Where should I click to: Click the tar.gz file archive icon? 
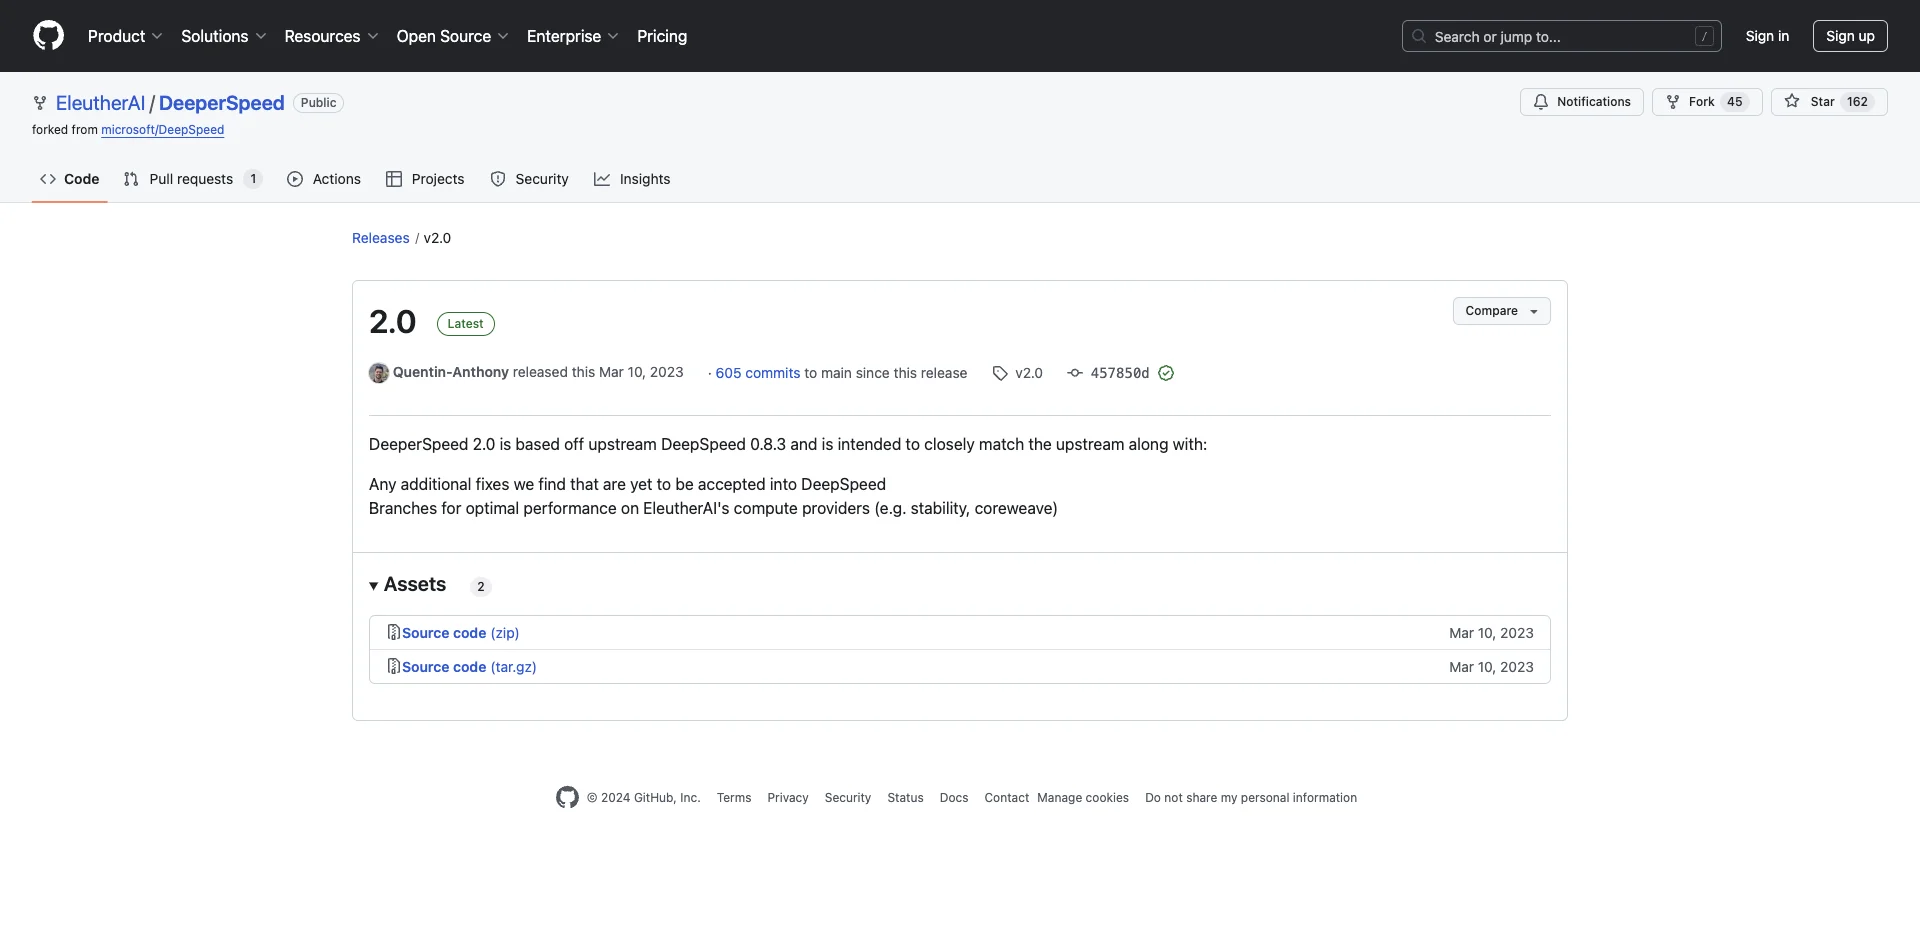[x=394, y=666]
